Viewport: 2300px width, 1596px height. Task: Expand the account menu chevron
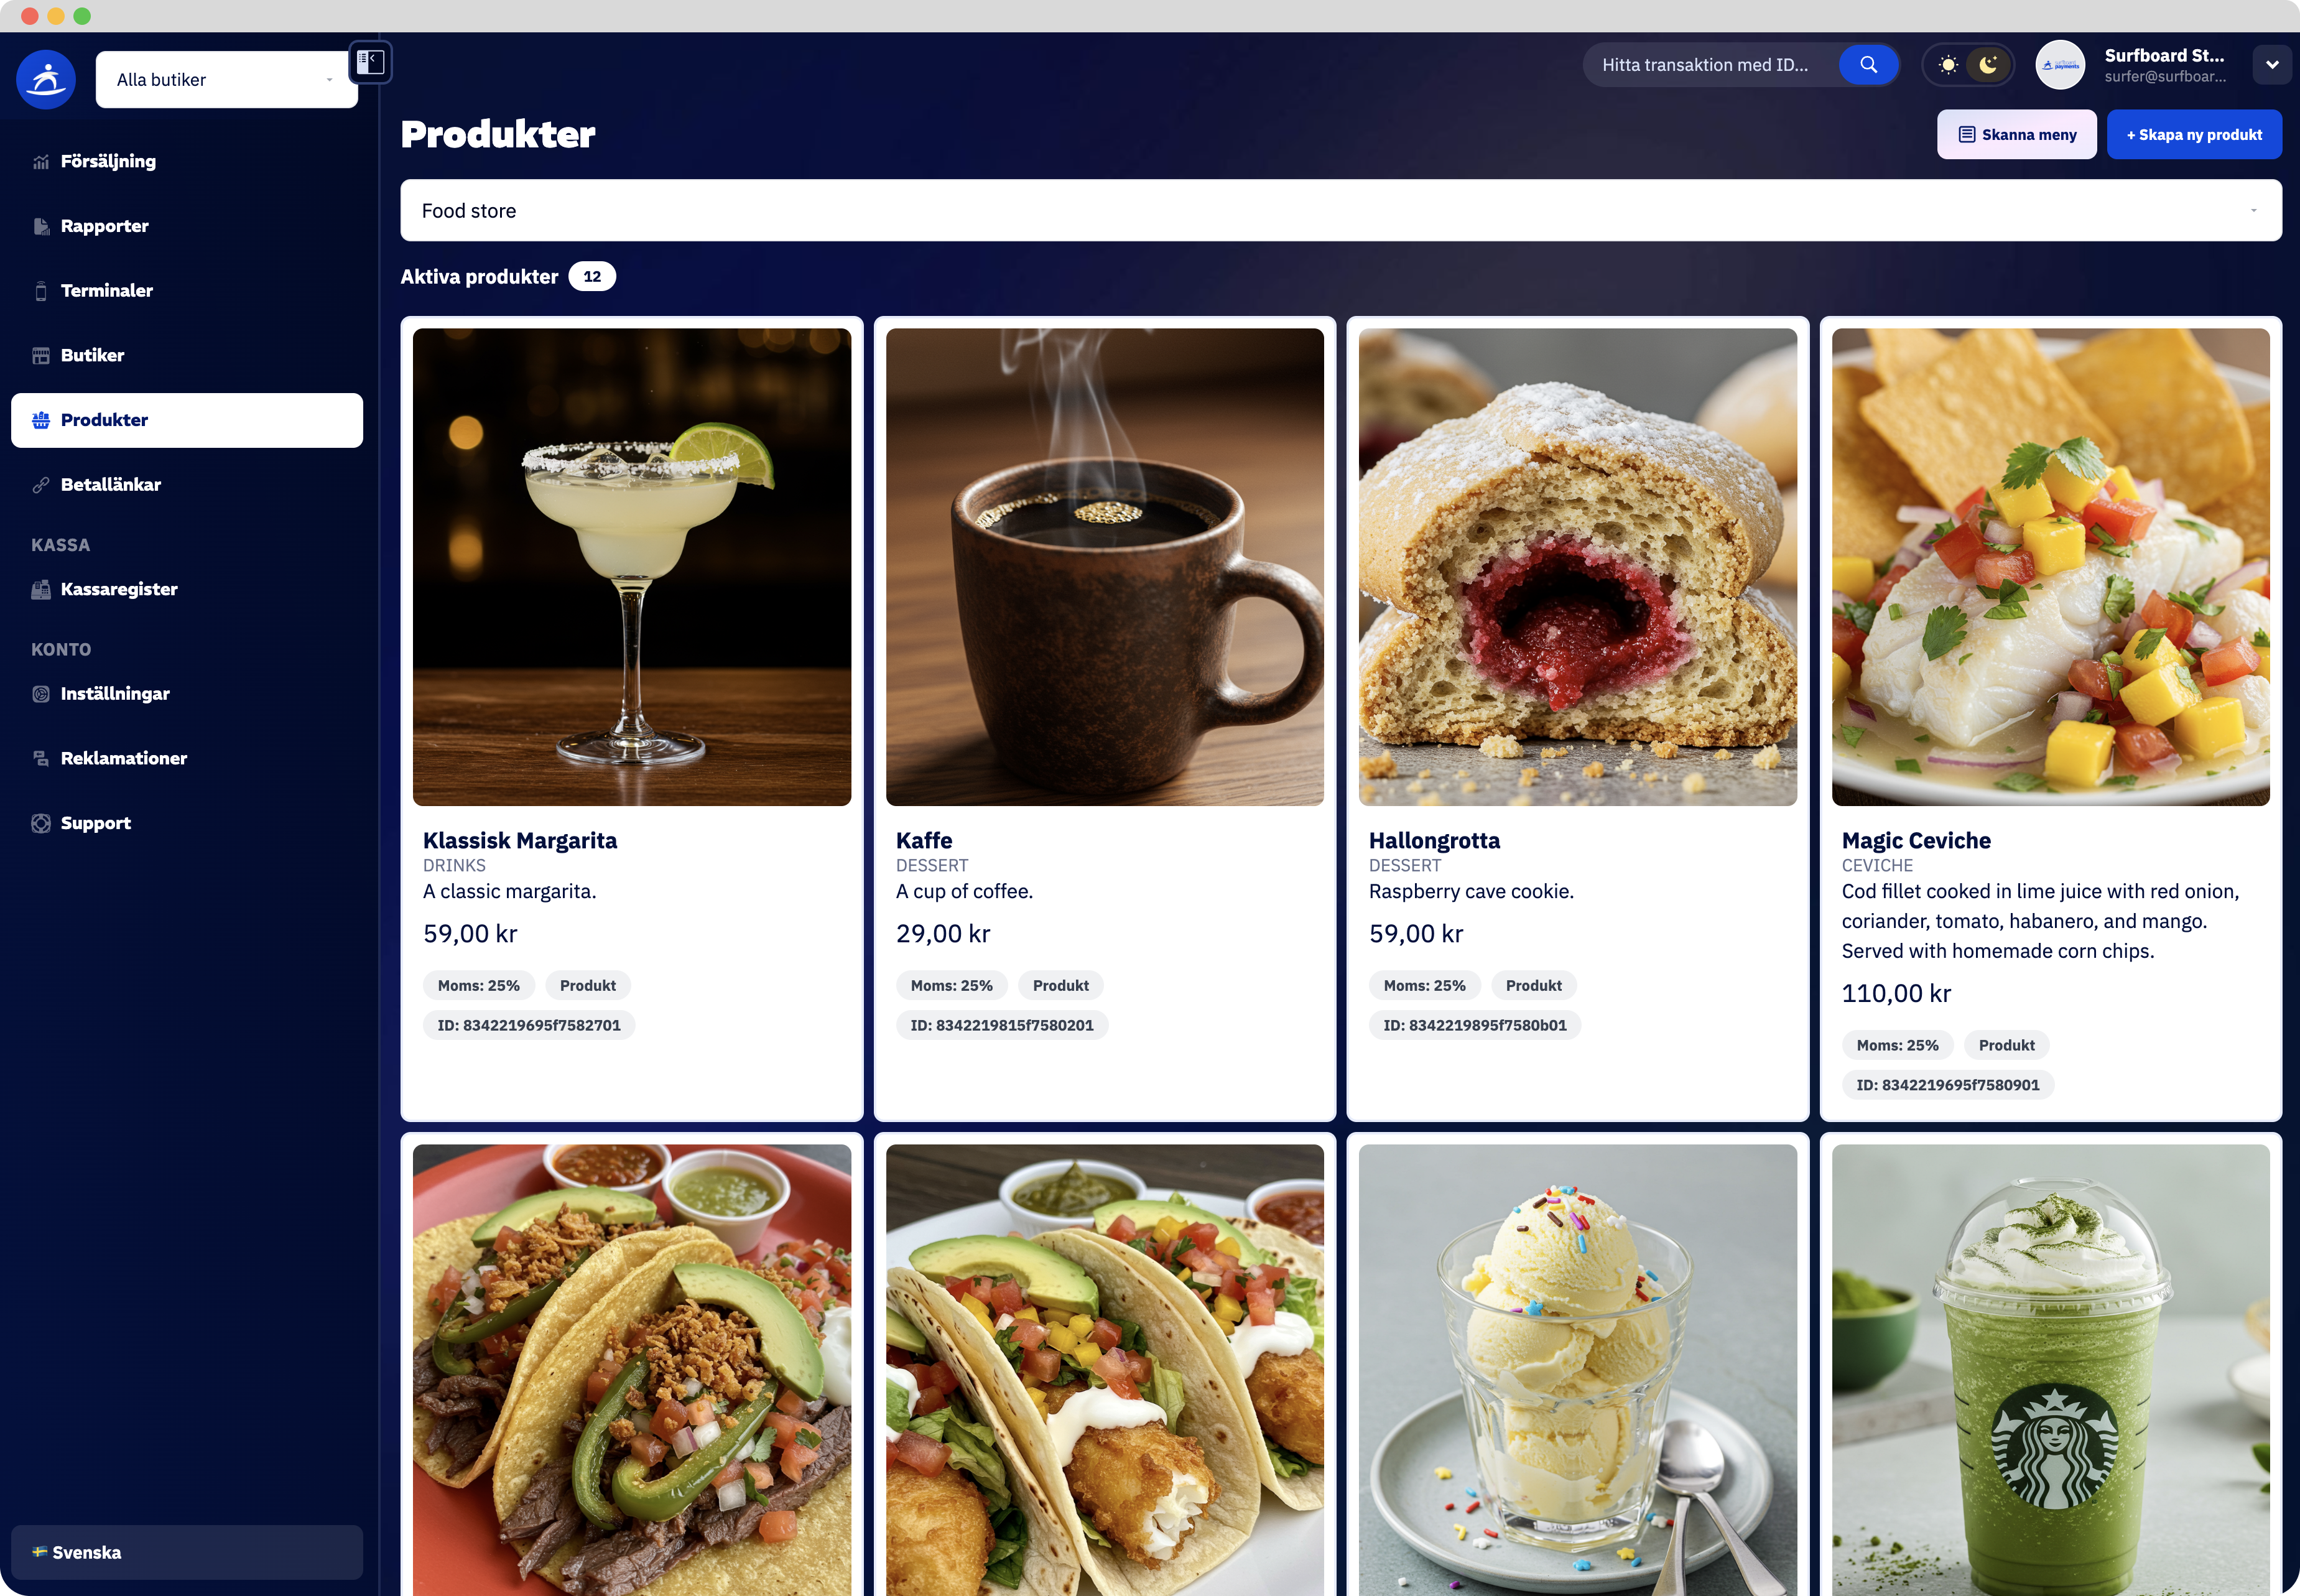pos(2272,65)
